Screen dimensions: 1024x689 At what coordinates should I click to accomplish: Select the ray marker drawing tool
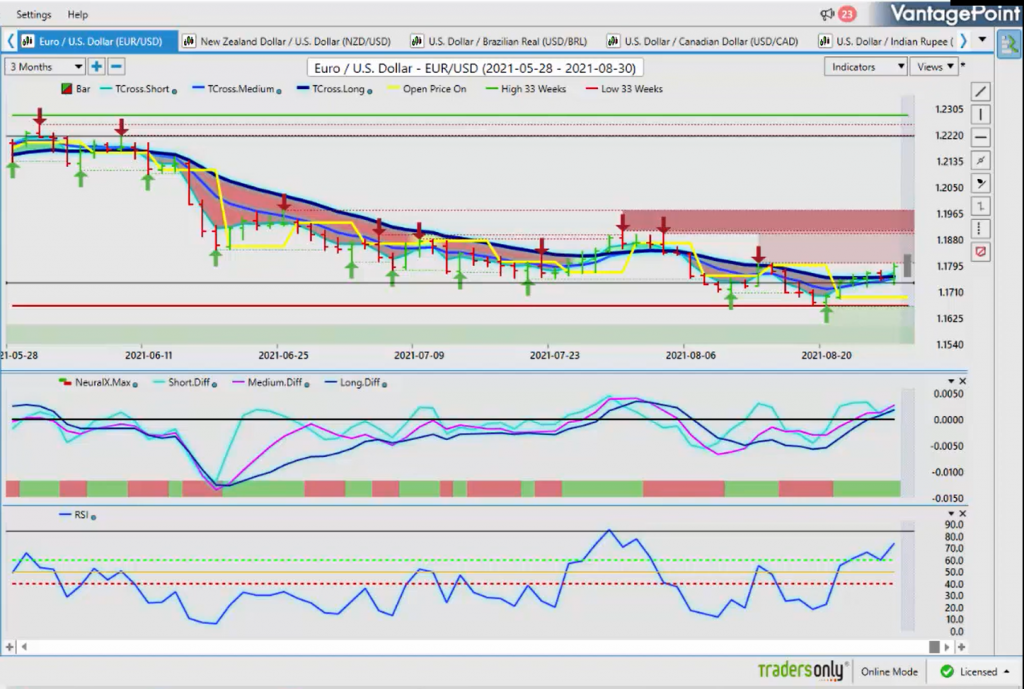coord(980,184)
